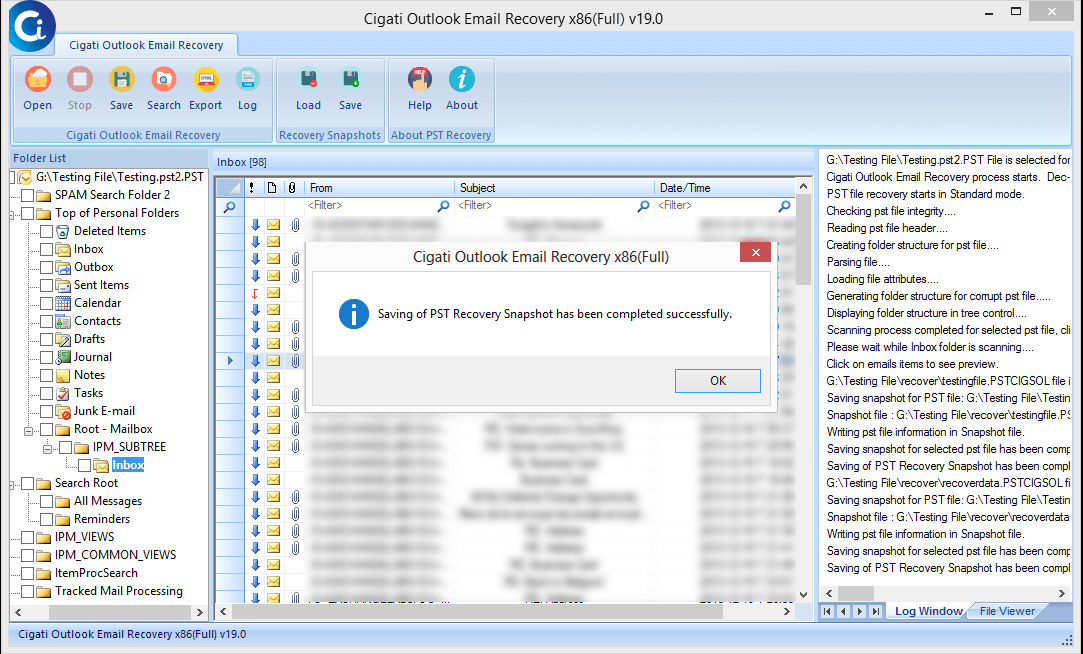Check the Deleted Items folder checkbox
1083x654 pixels.
click(x=46, y=231)
